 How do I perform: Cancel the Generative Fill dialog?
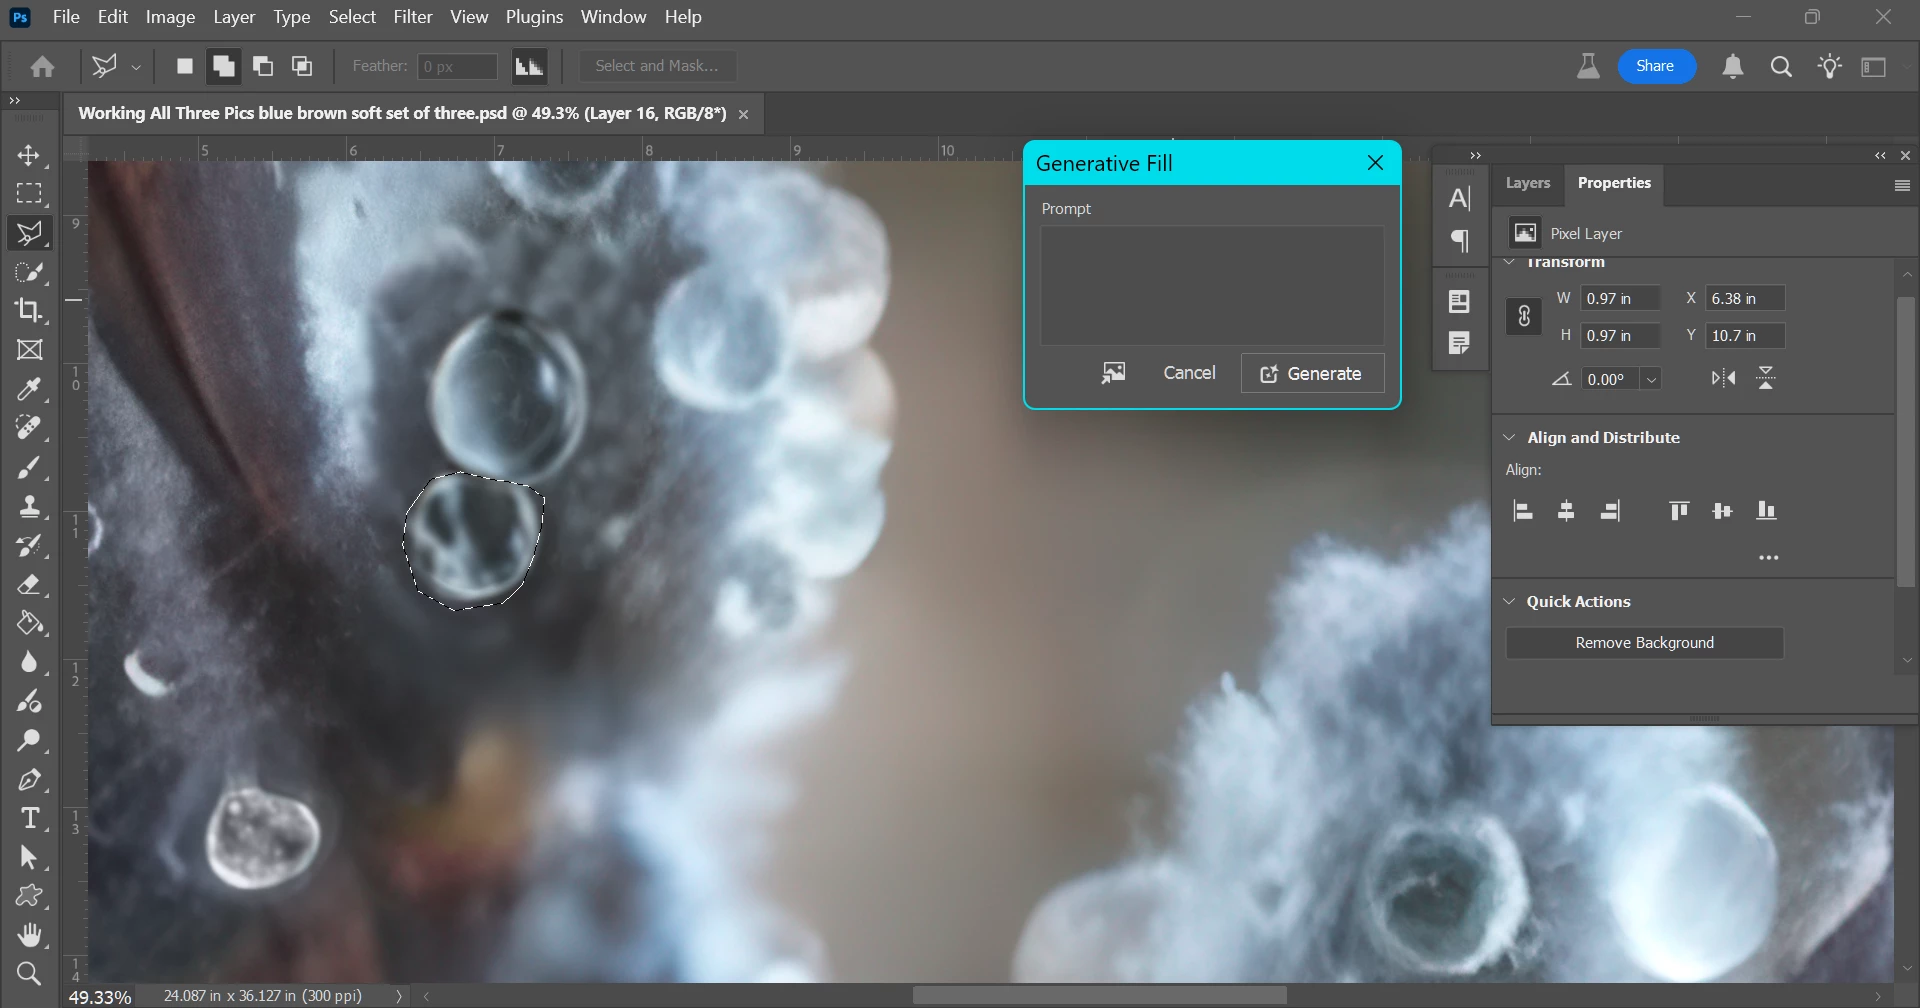point(1189,373)
